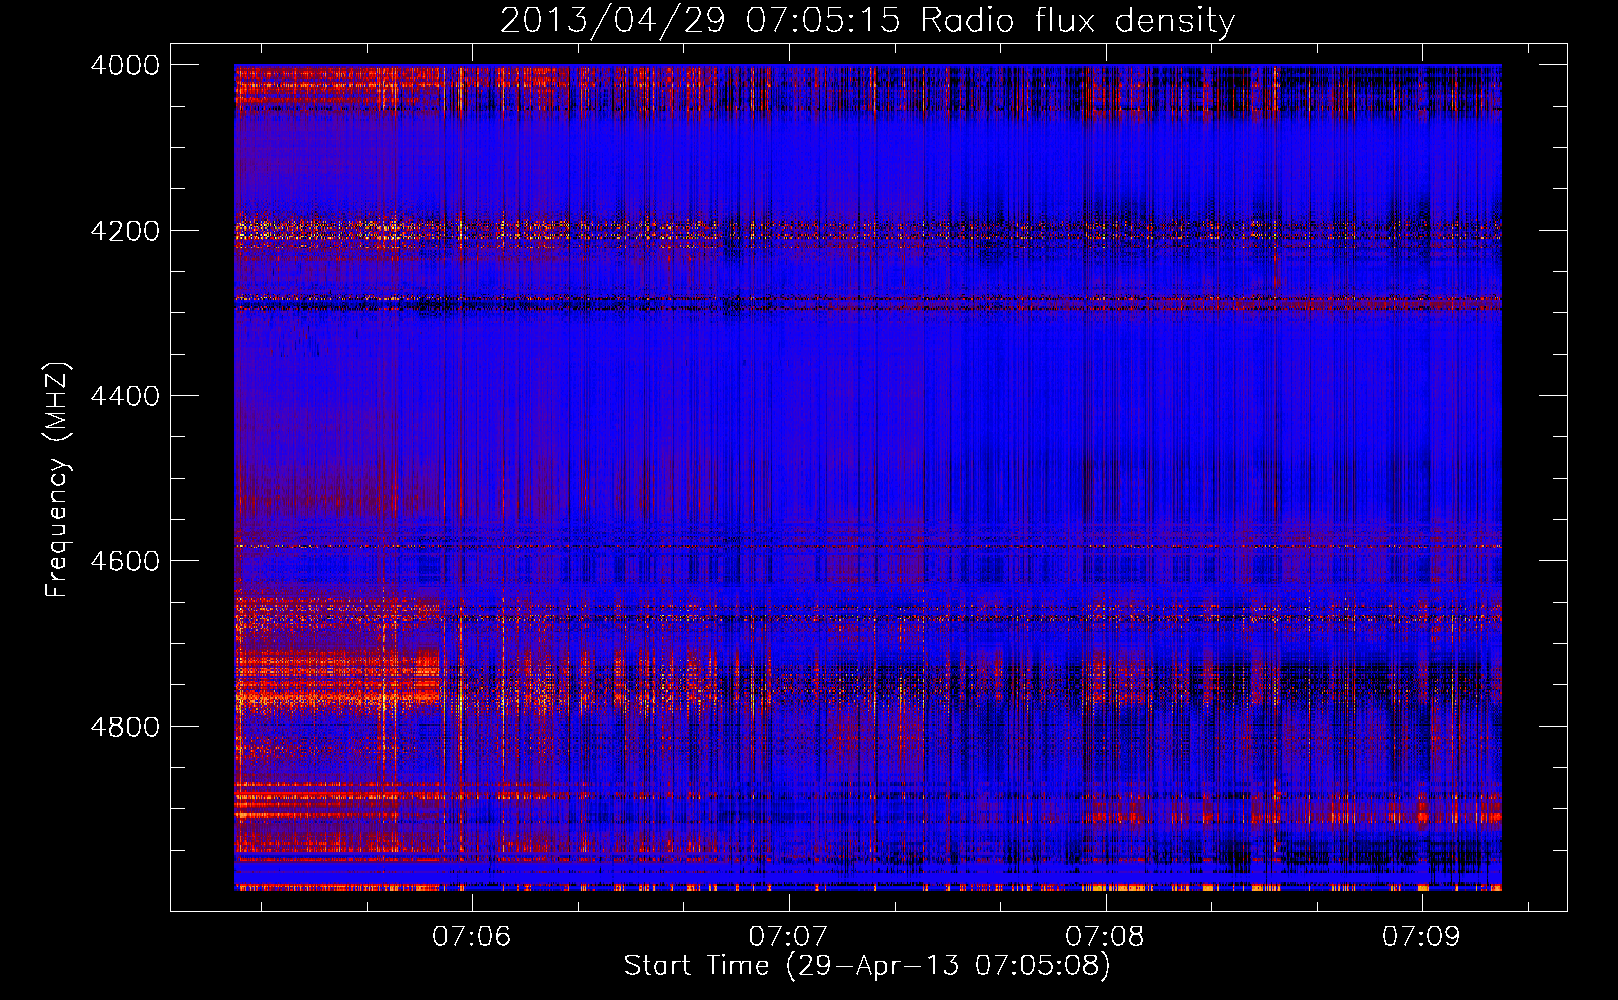The height and width of the screenshot is (1000, 1618).
Task: Click the 07:06 time tick label
Action: [471, 936]
